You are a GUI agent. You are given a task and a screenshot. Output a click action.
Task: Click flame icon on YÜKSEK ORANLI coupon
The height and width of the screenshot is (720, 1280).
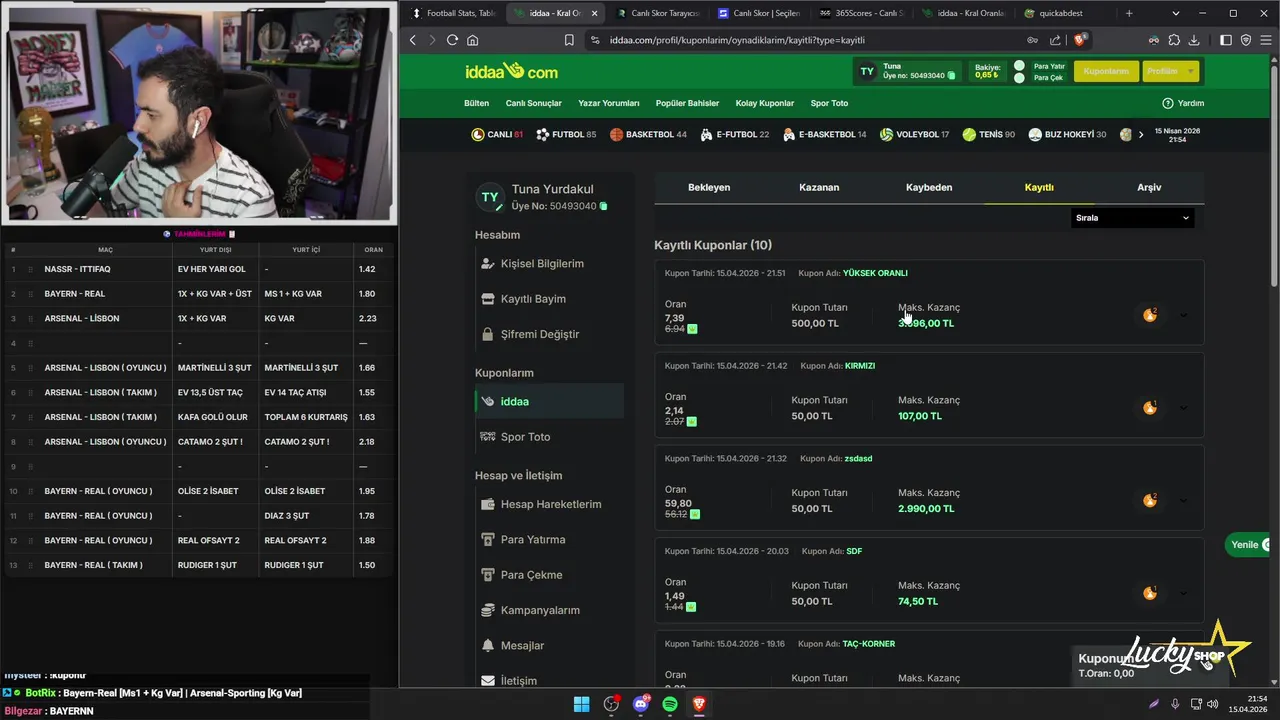pyautogui.click(x=1150, y=315)
